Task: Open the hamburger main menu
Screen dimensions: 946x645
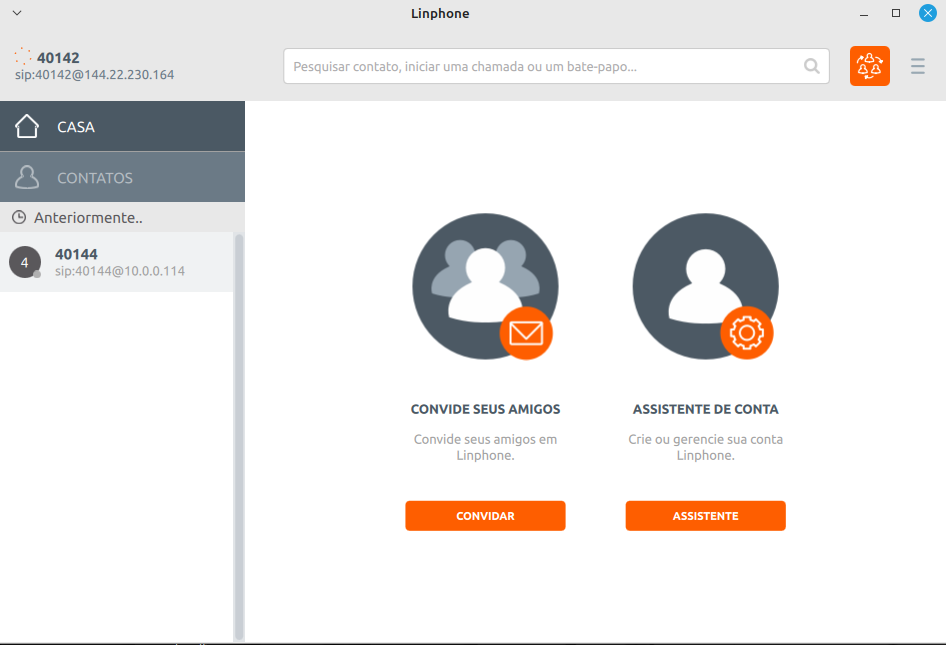Action: 918,66
